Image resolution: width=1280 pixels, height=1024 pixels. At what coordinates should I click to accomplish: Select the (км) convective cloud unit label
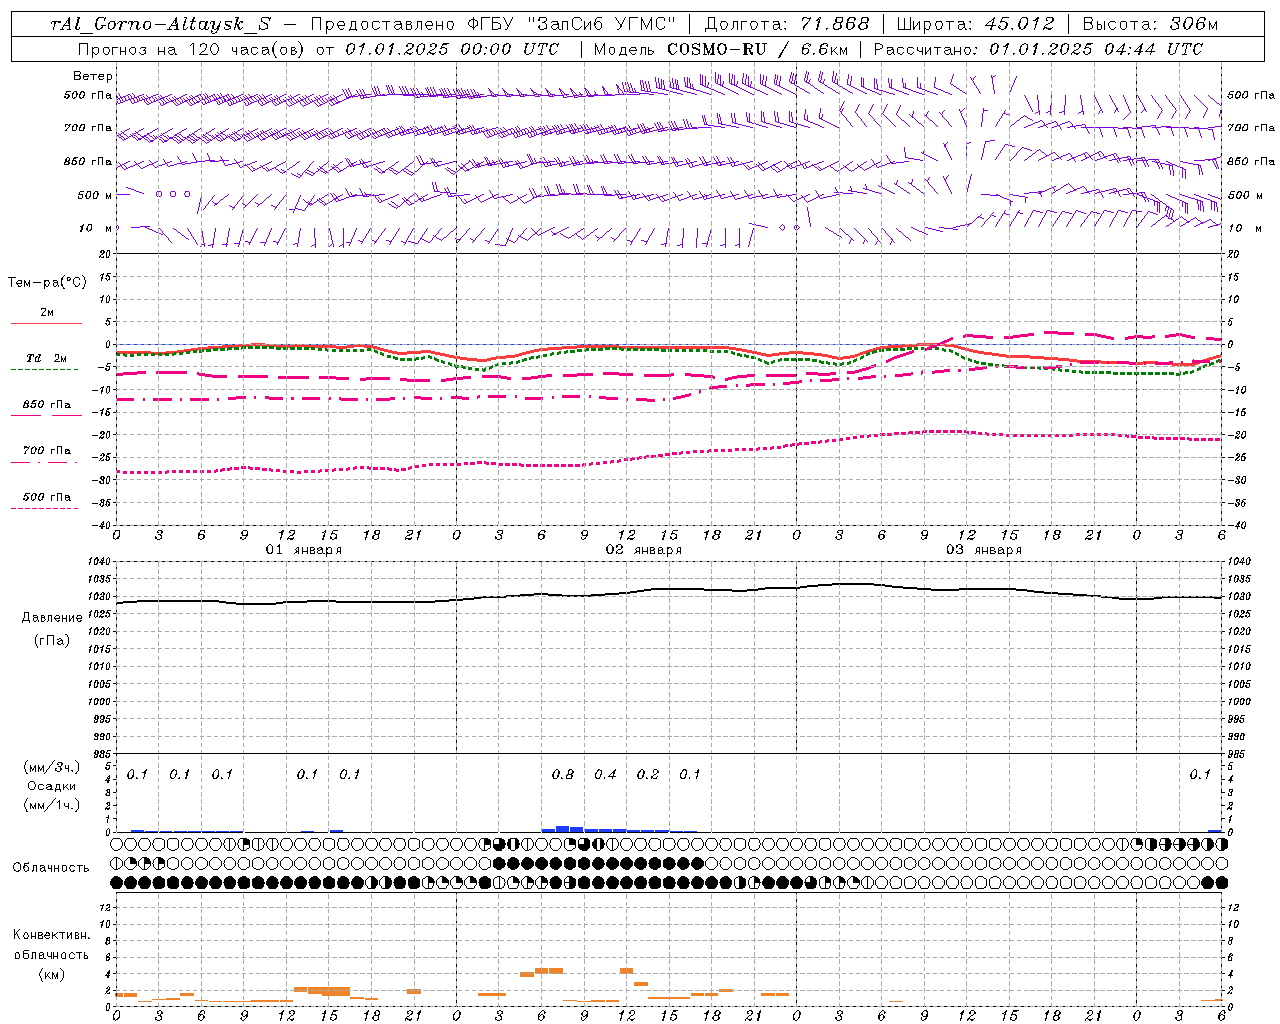click(x=51, y=974)
